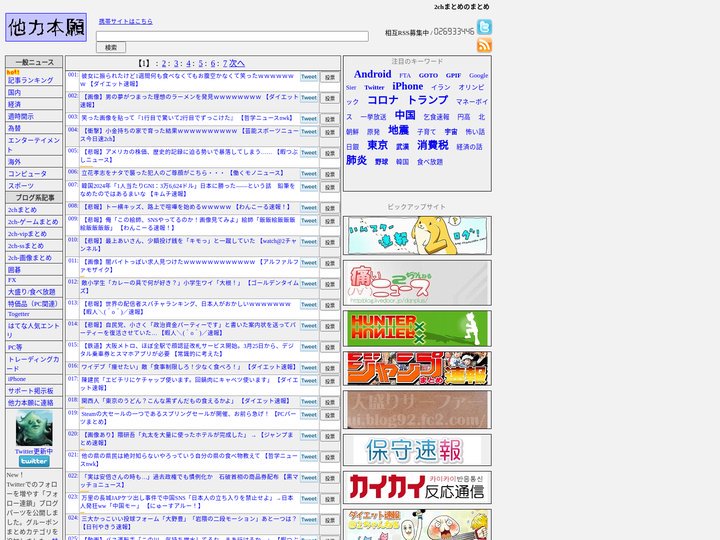Open FX category in sidebar

point(11,280)
